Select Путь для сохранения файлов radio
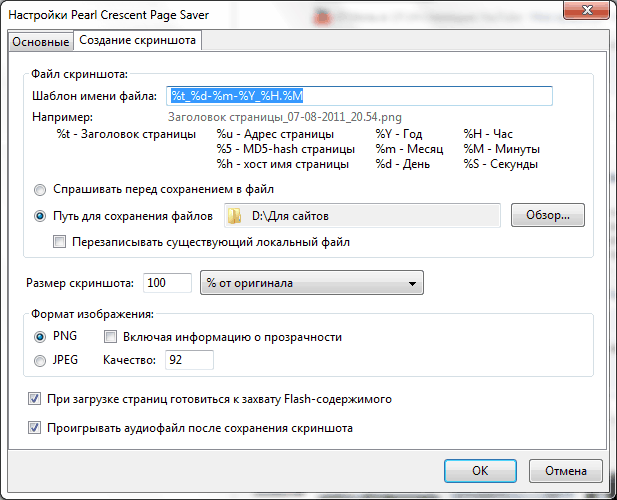This screenshot has height=500, width=617. [x=40, y=216]
